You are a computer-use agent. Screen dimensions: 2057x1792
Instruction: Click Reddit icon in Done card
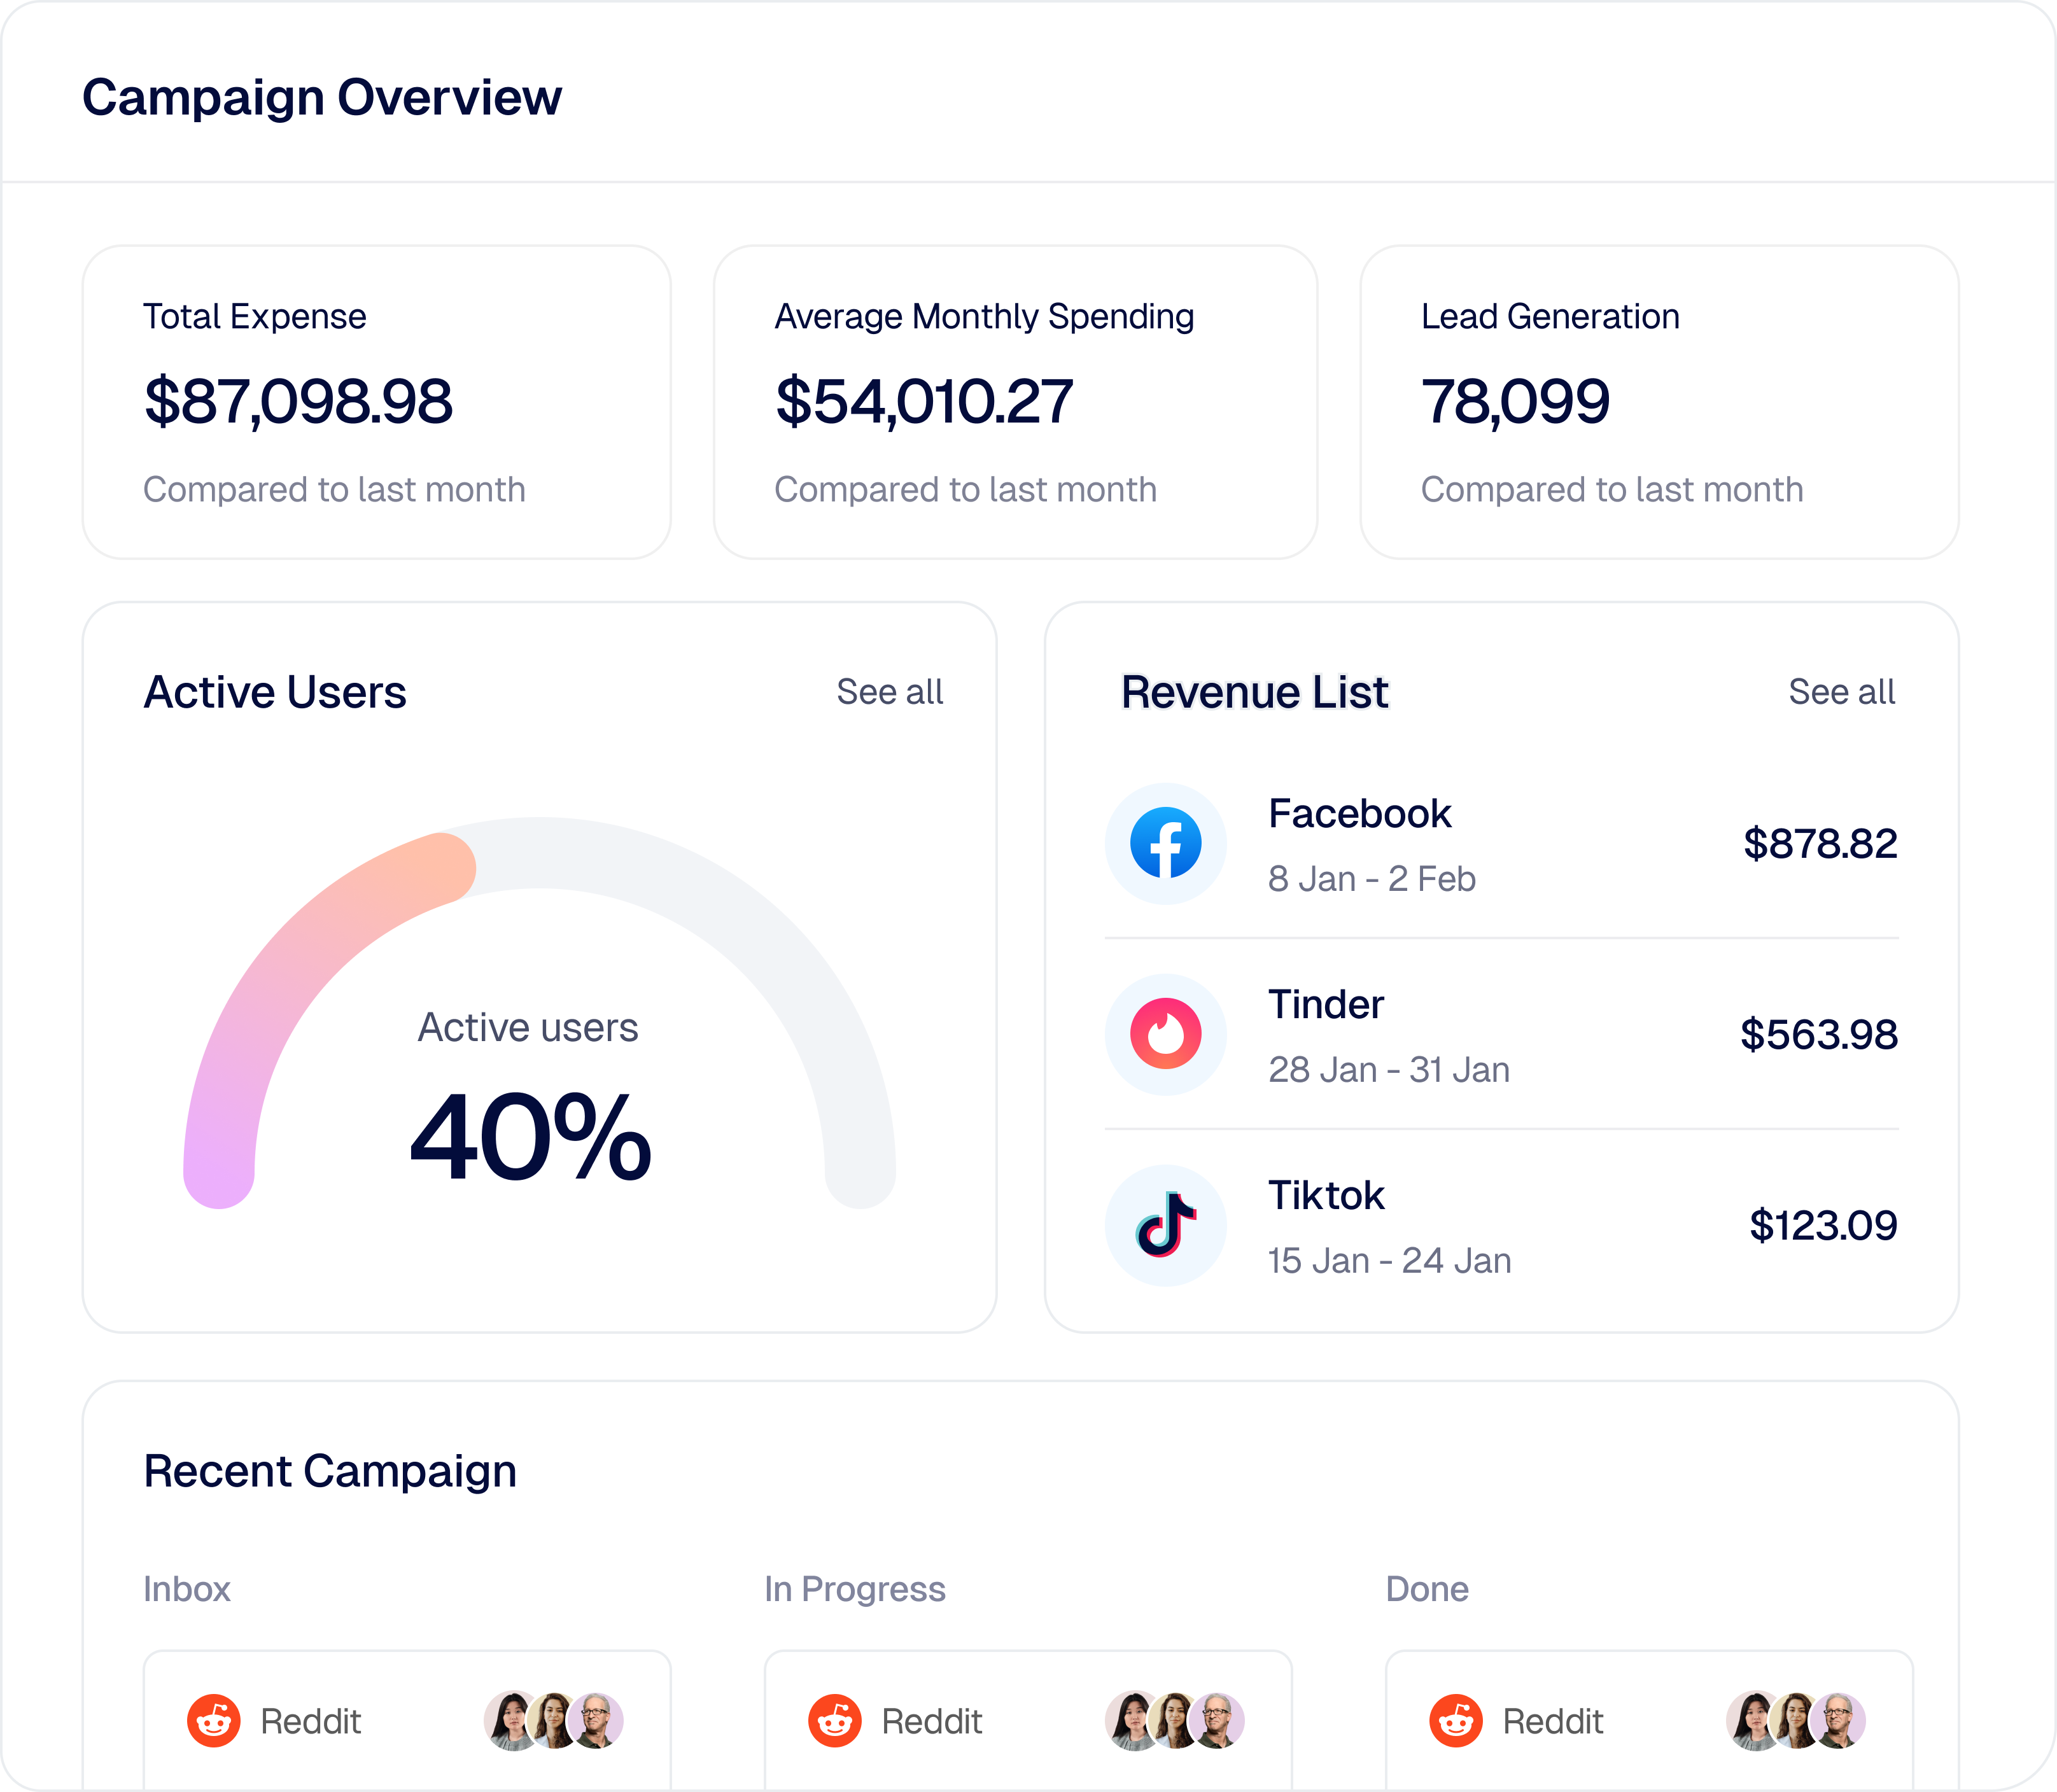(x=1456, y=1720)
